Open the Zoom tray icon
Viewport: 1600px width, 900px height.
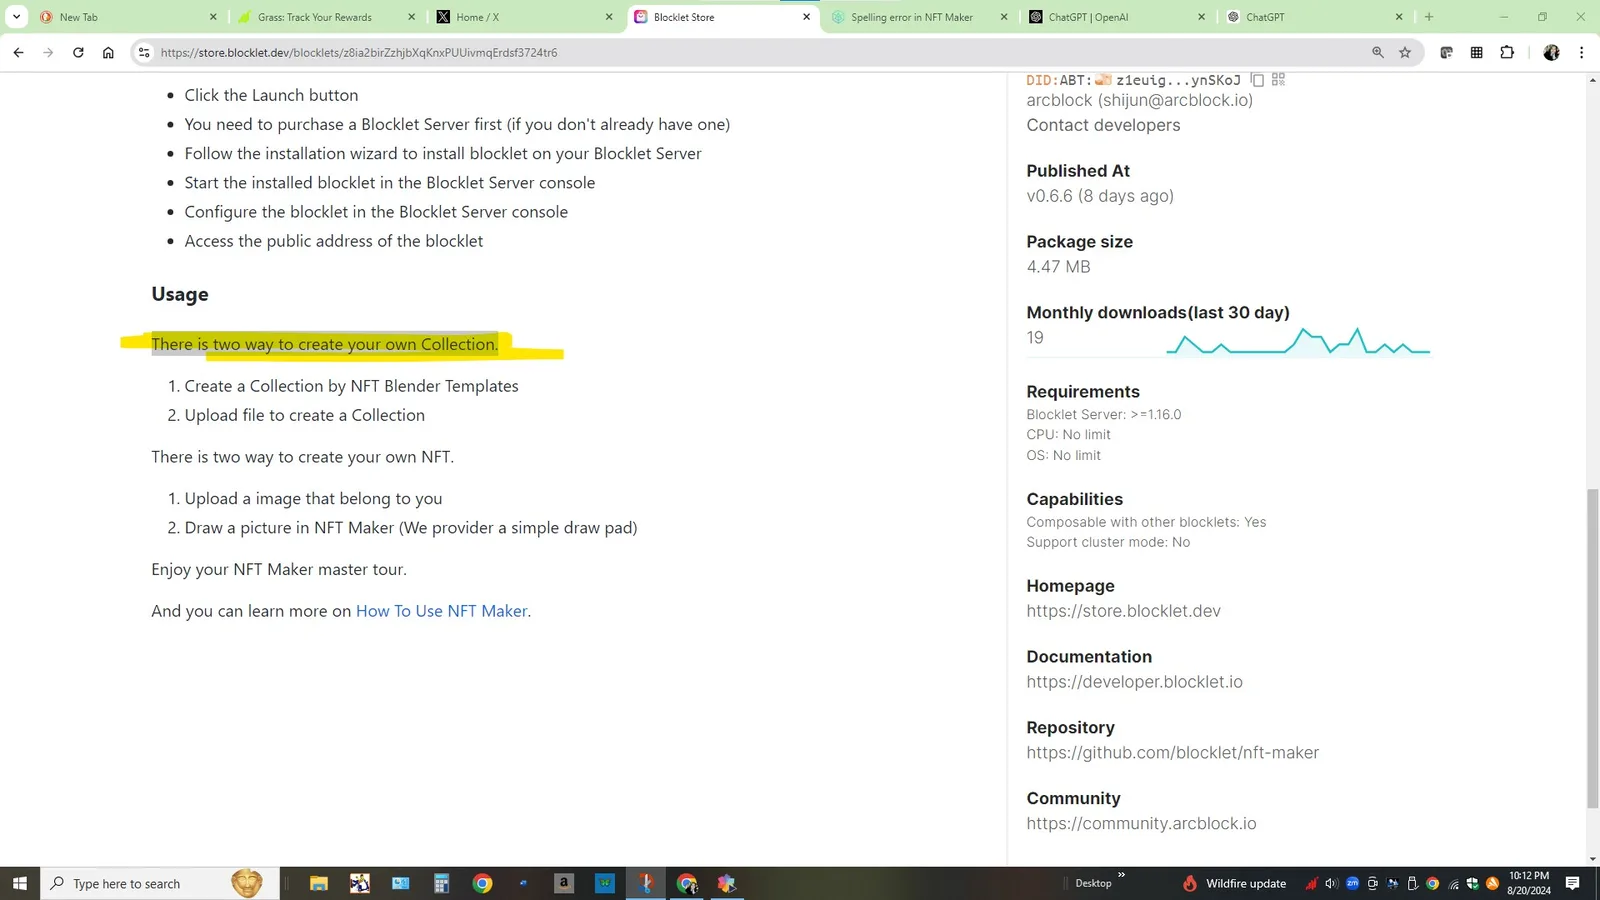coord(1352,883)
